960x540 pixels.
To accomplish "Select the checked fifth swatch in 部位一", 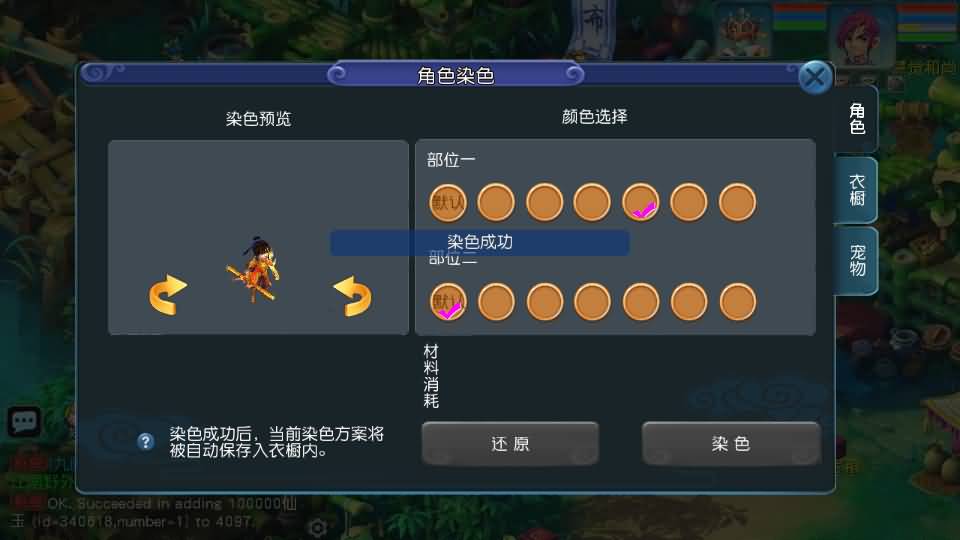I will click(x=641, y=202).
